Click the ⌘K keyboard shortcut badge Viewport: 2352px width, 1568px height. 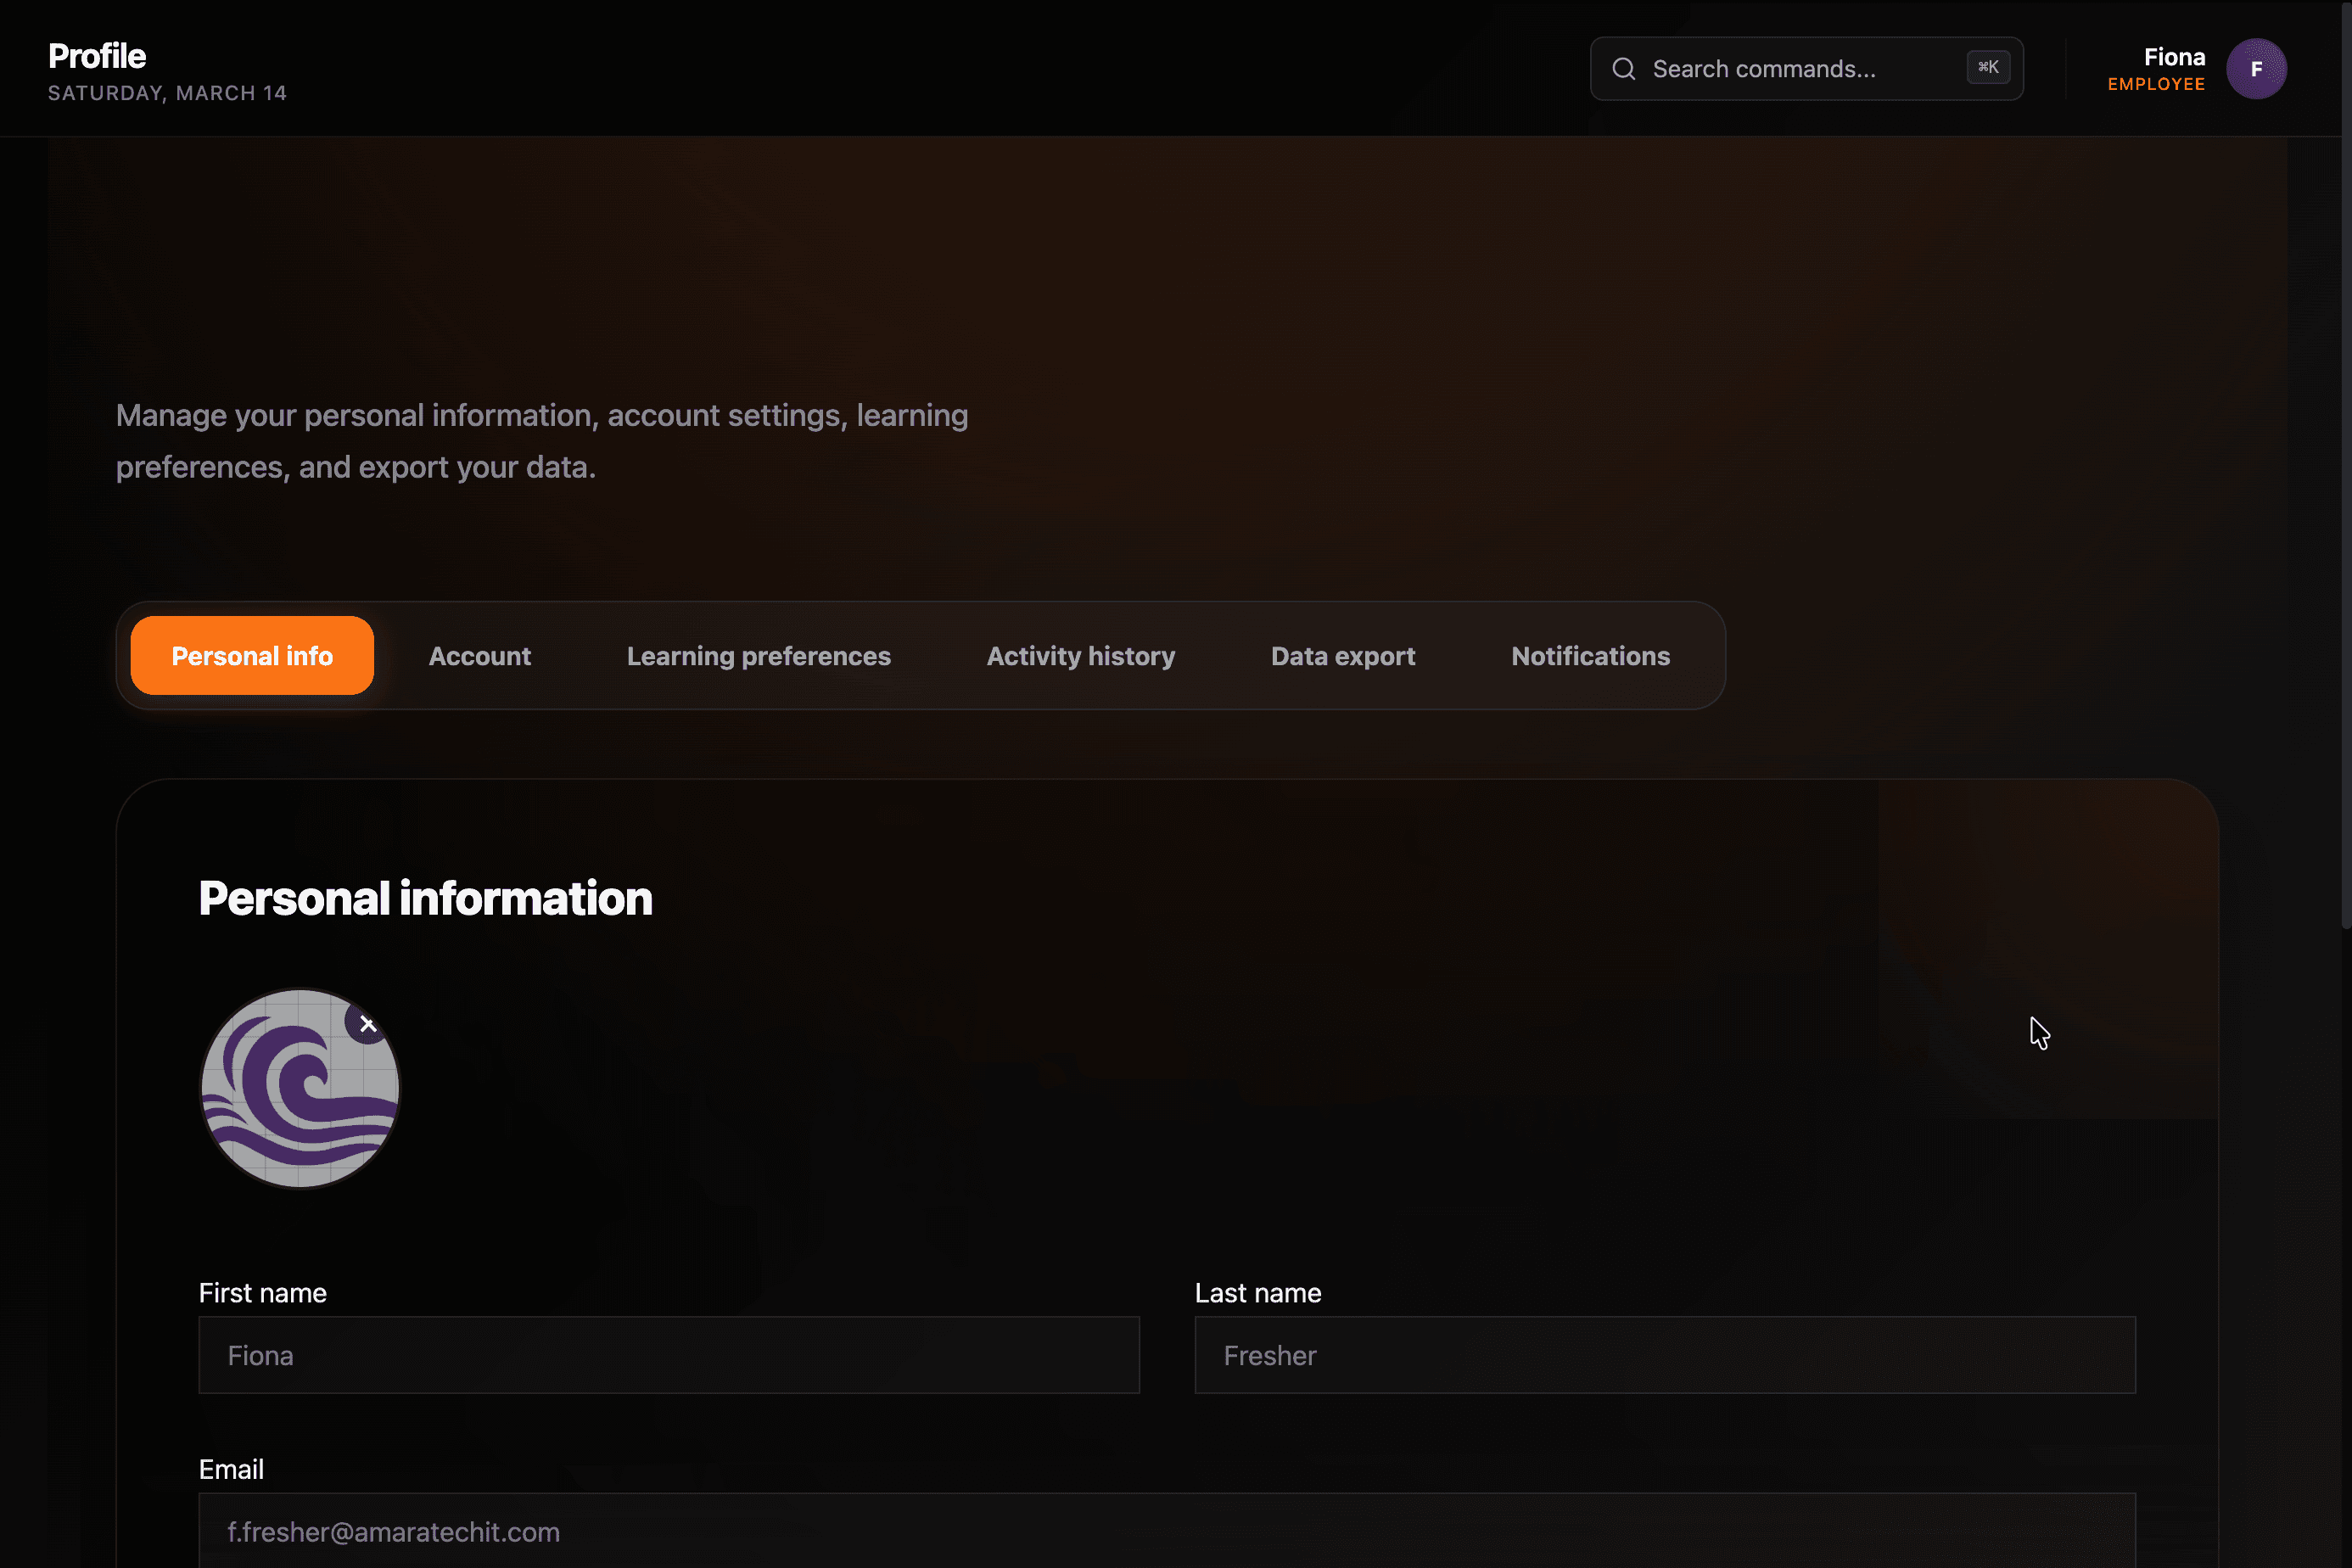(1988, 67)
